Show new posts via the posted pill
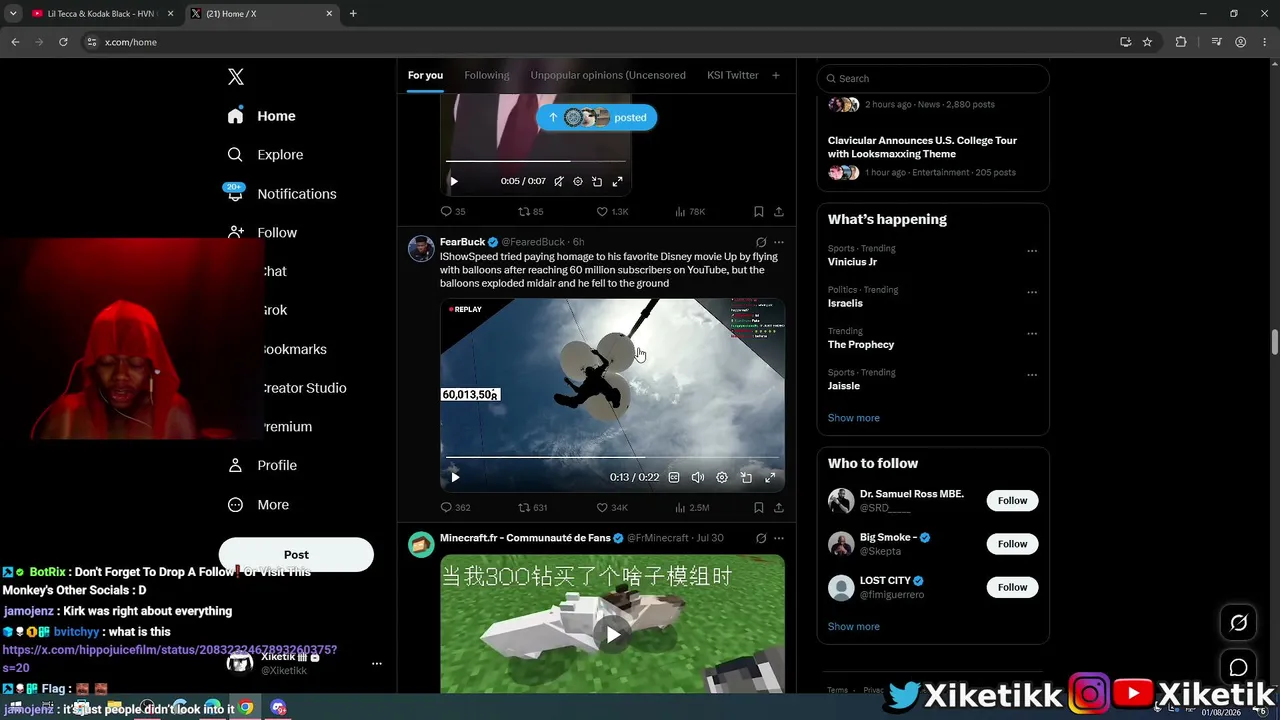Viewport: 1280px width, 720px height. (x=596, y=117)
